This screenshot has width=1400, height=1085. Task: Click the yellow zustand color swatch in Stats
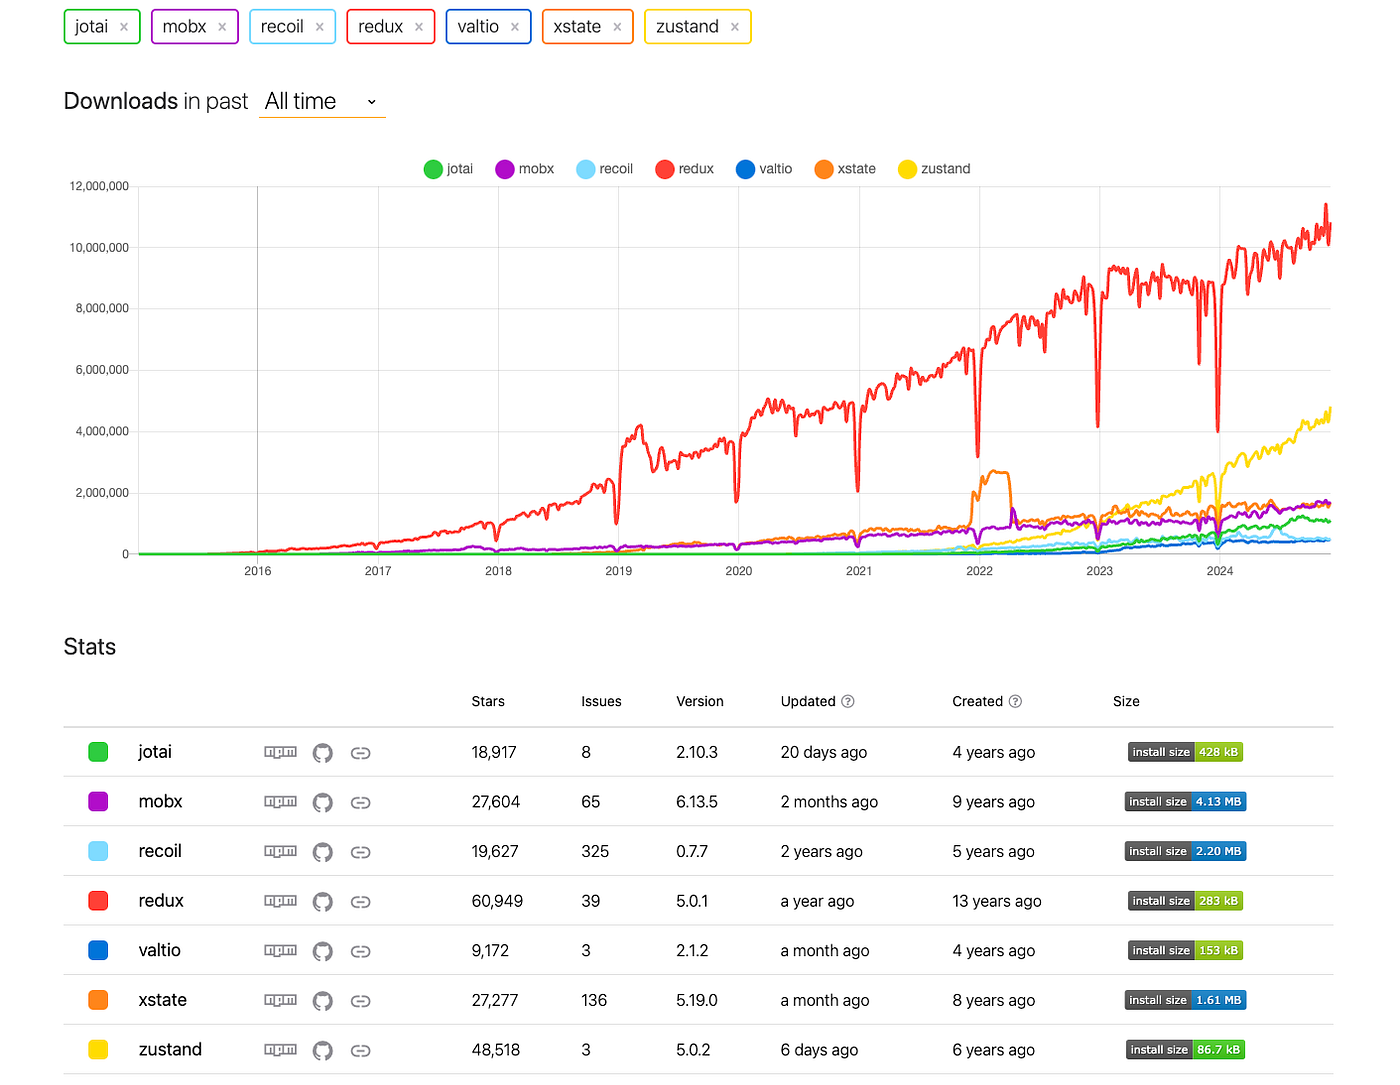[x=98, y=1050]
